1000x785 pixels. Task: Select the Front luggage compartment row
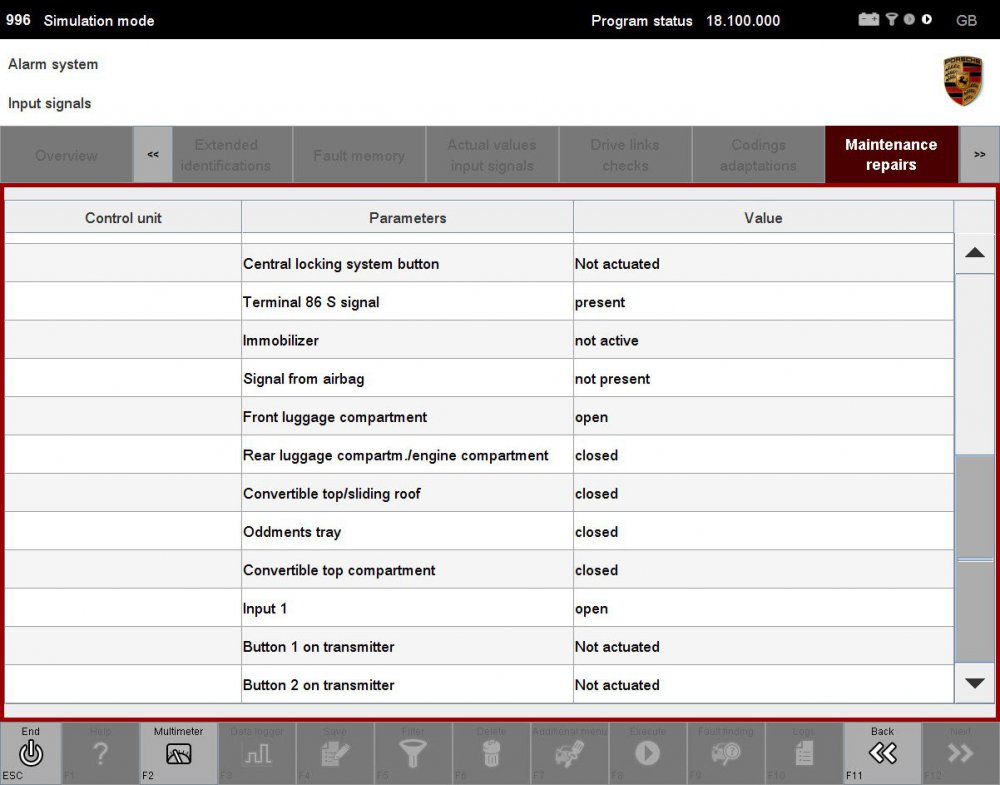tap(407, 417)
